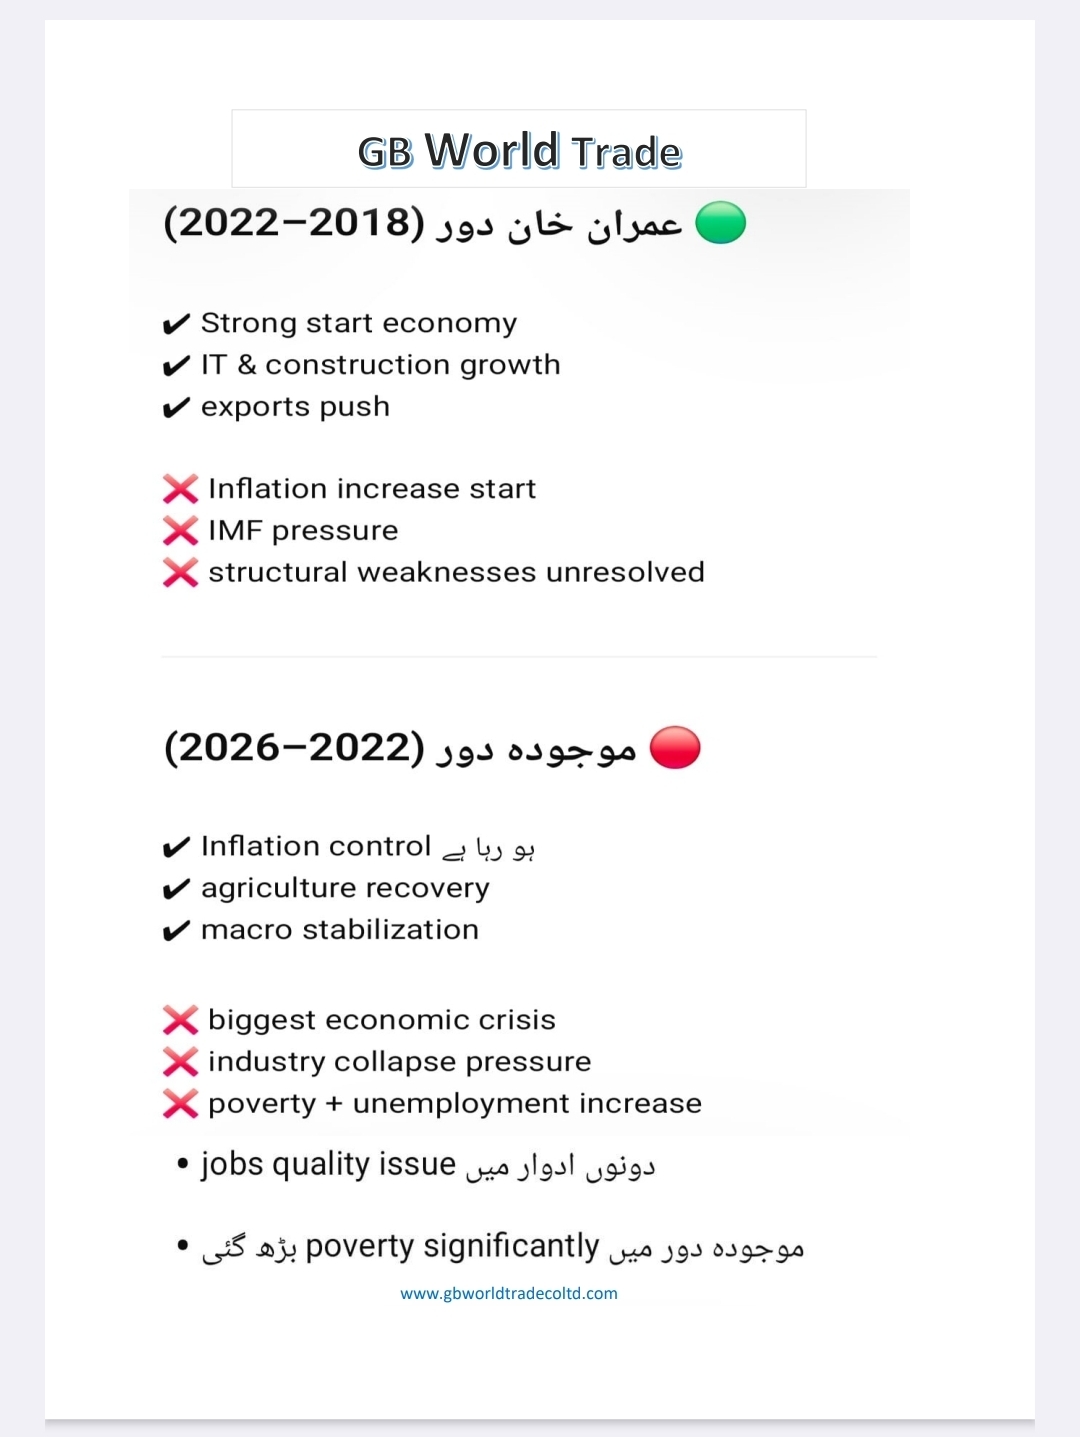Click the red X beside "biggest economic crisis"
Image resolution: width=1080 pixels, height=1437 pixels.
(x=180, y=1020)
